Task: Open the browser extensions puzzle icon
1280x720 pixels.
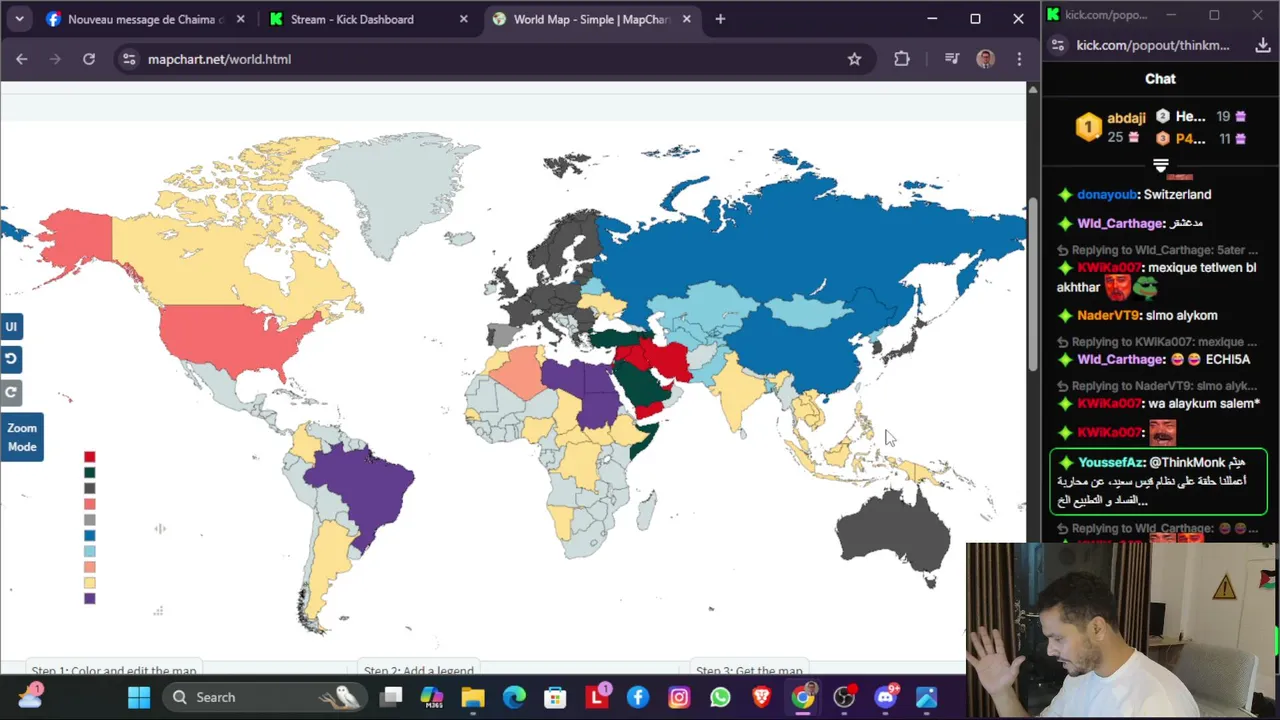Action: [902, 59]
